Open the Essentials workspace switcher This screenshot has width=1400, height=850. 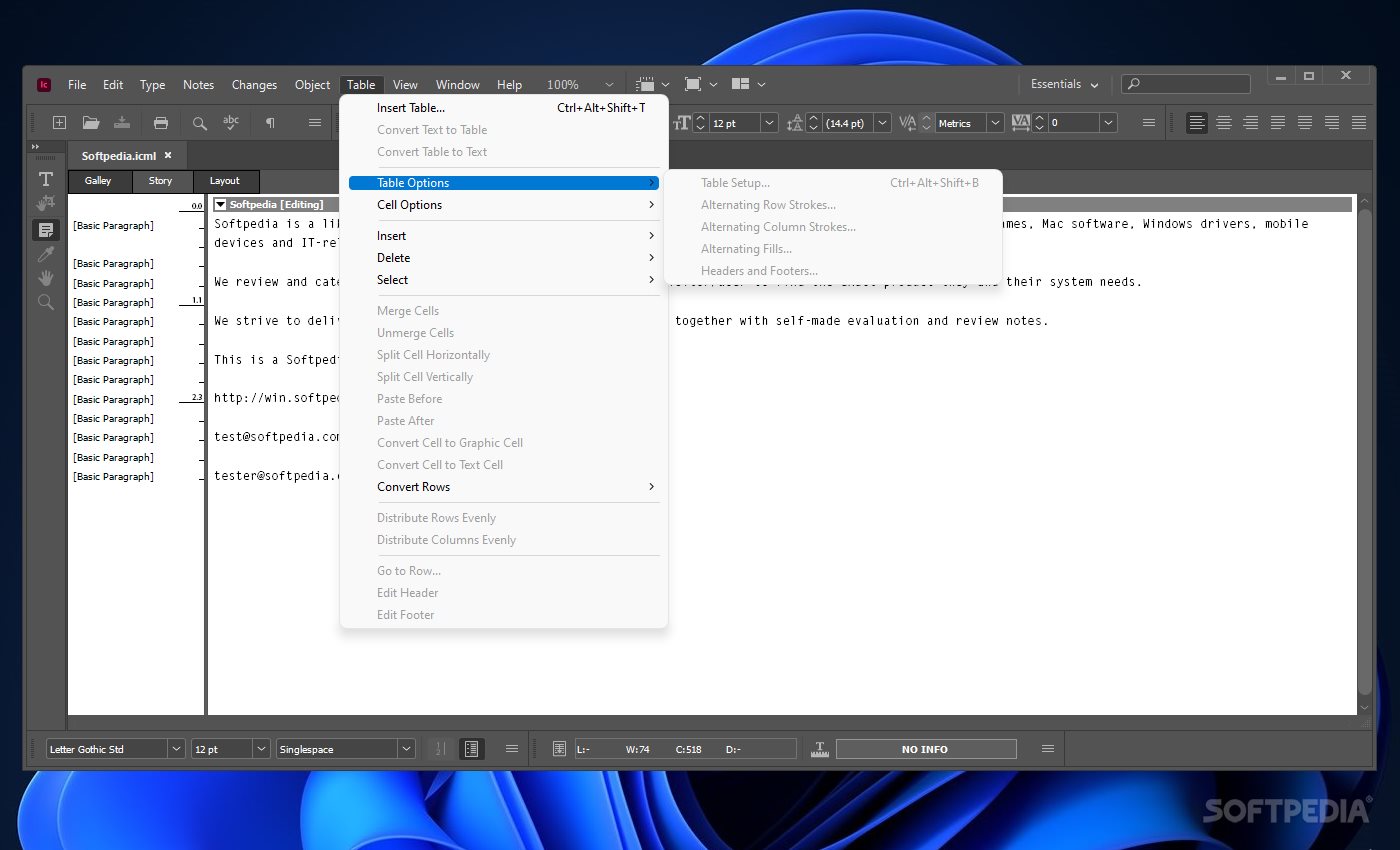pyautogui.click(x=1065, y=85)
